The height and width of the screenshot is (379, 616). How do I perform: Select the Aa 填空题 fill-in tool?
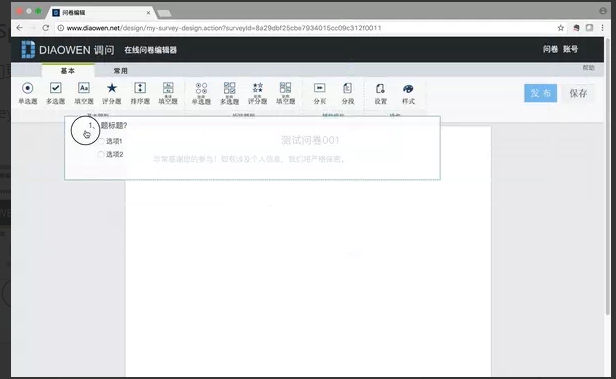click(84, 93)
